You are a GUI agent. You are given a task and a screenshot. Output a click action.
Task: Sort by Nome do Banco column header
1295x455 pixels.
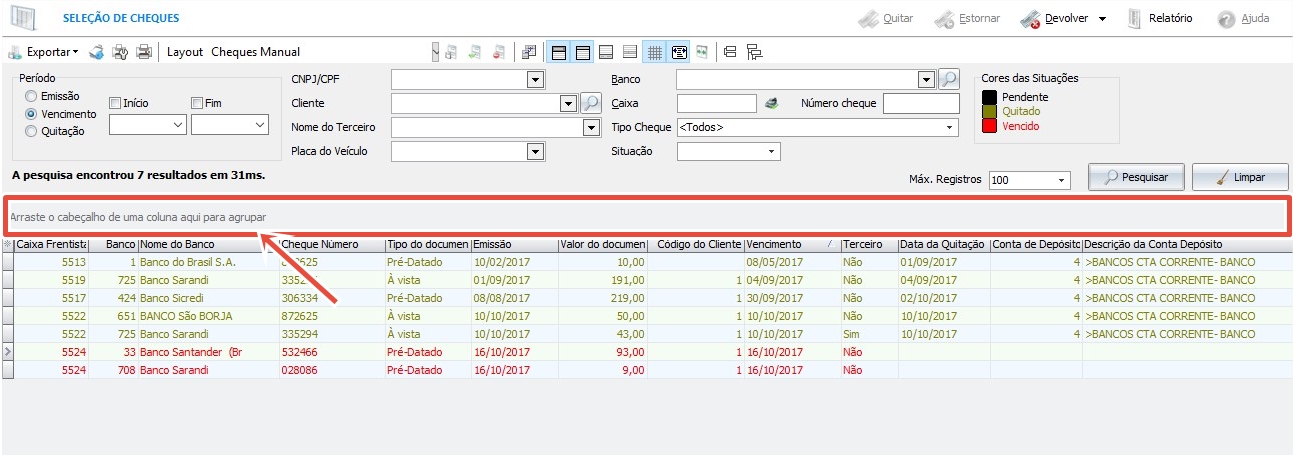tap(208, 245)
